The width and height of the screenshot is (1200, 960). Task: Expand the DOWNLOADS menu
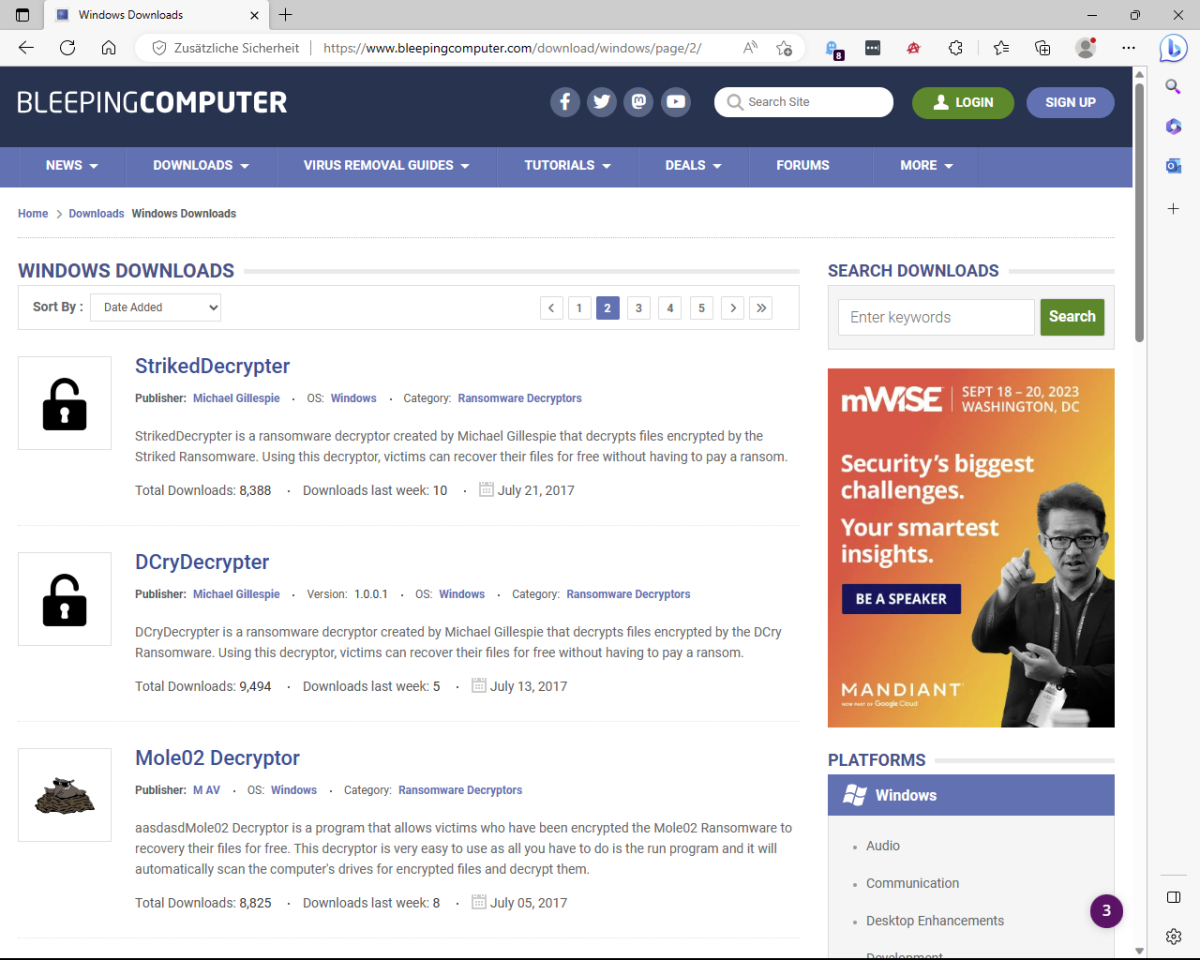point(201,166)
